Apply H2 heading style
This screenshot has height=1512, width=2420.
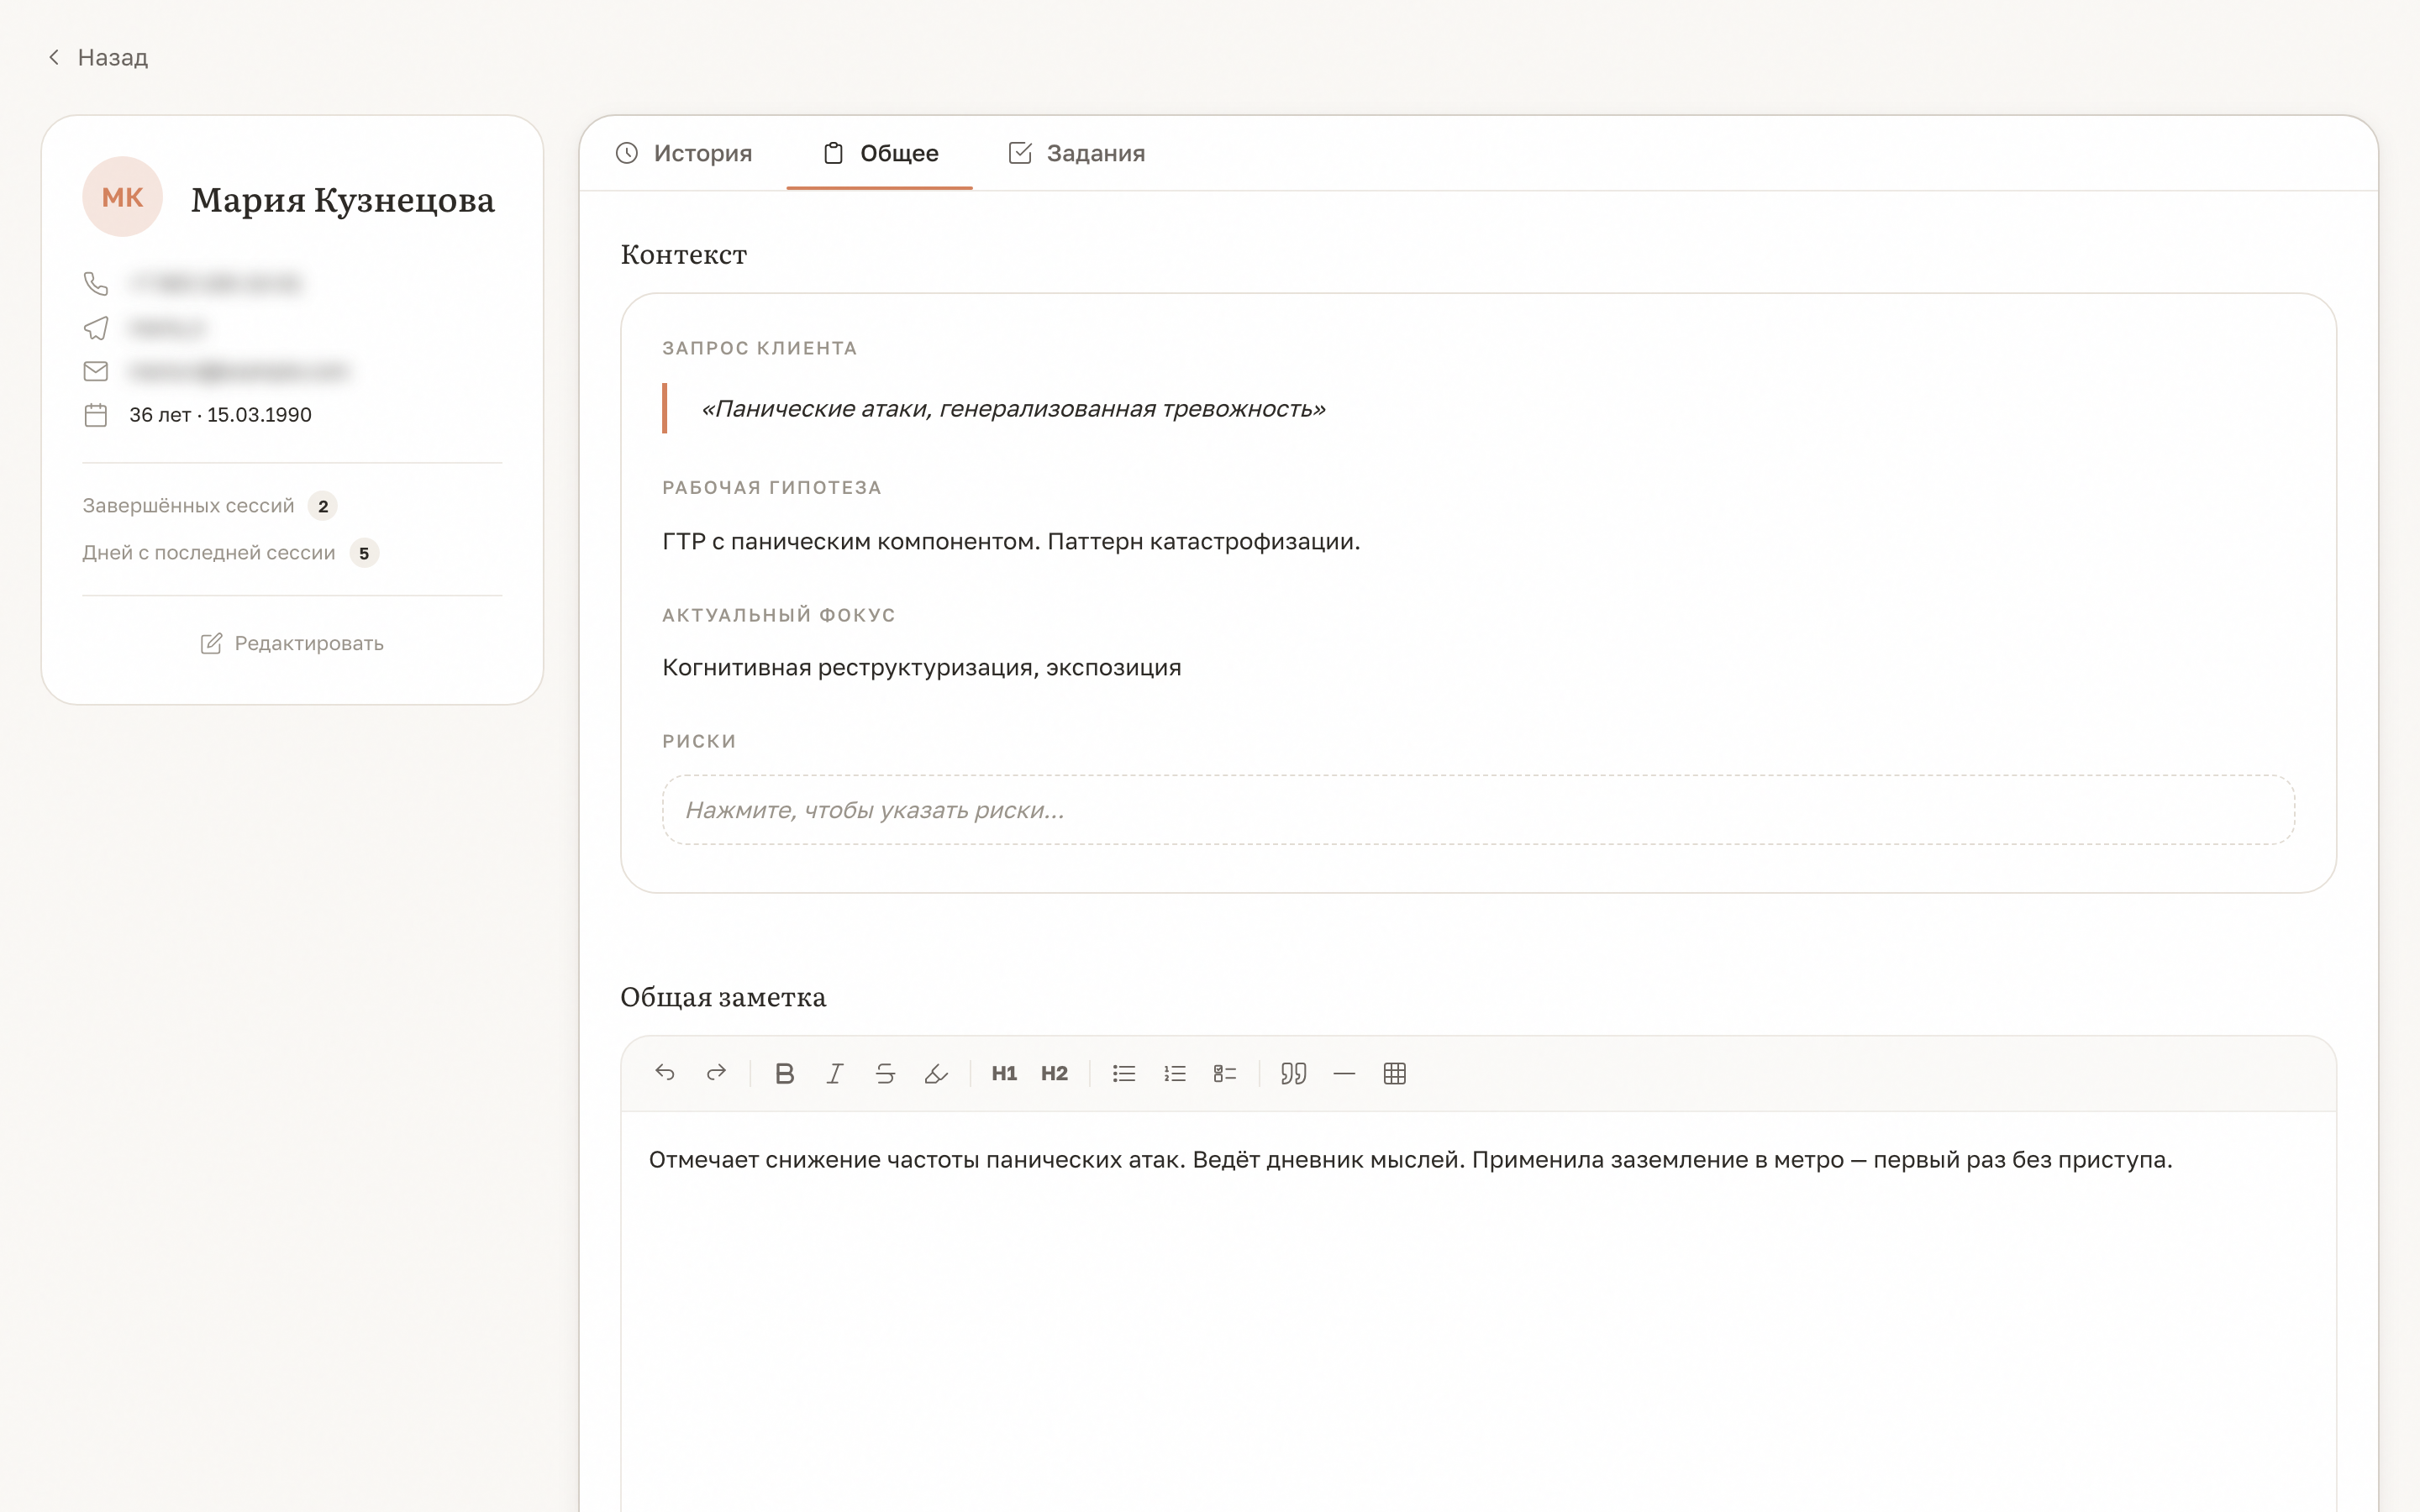(1054, 1073)
